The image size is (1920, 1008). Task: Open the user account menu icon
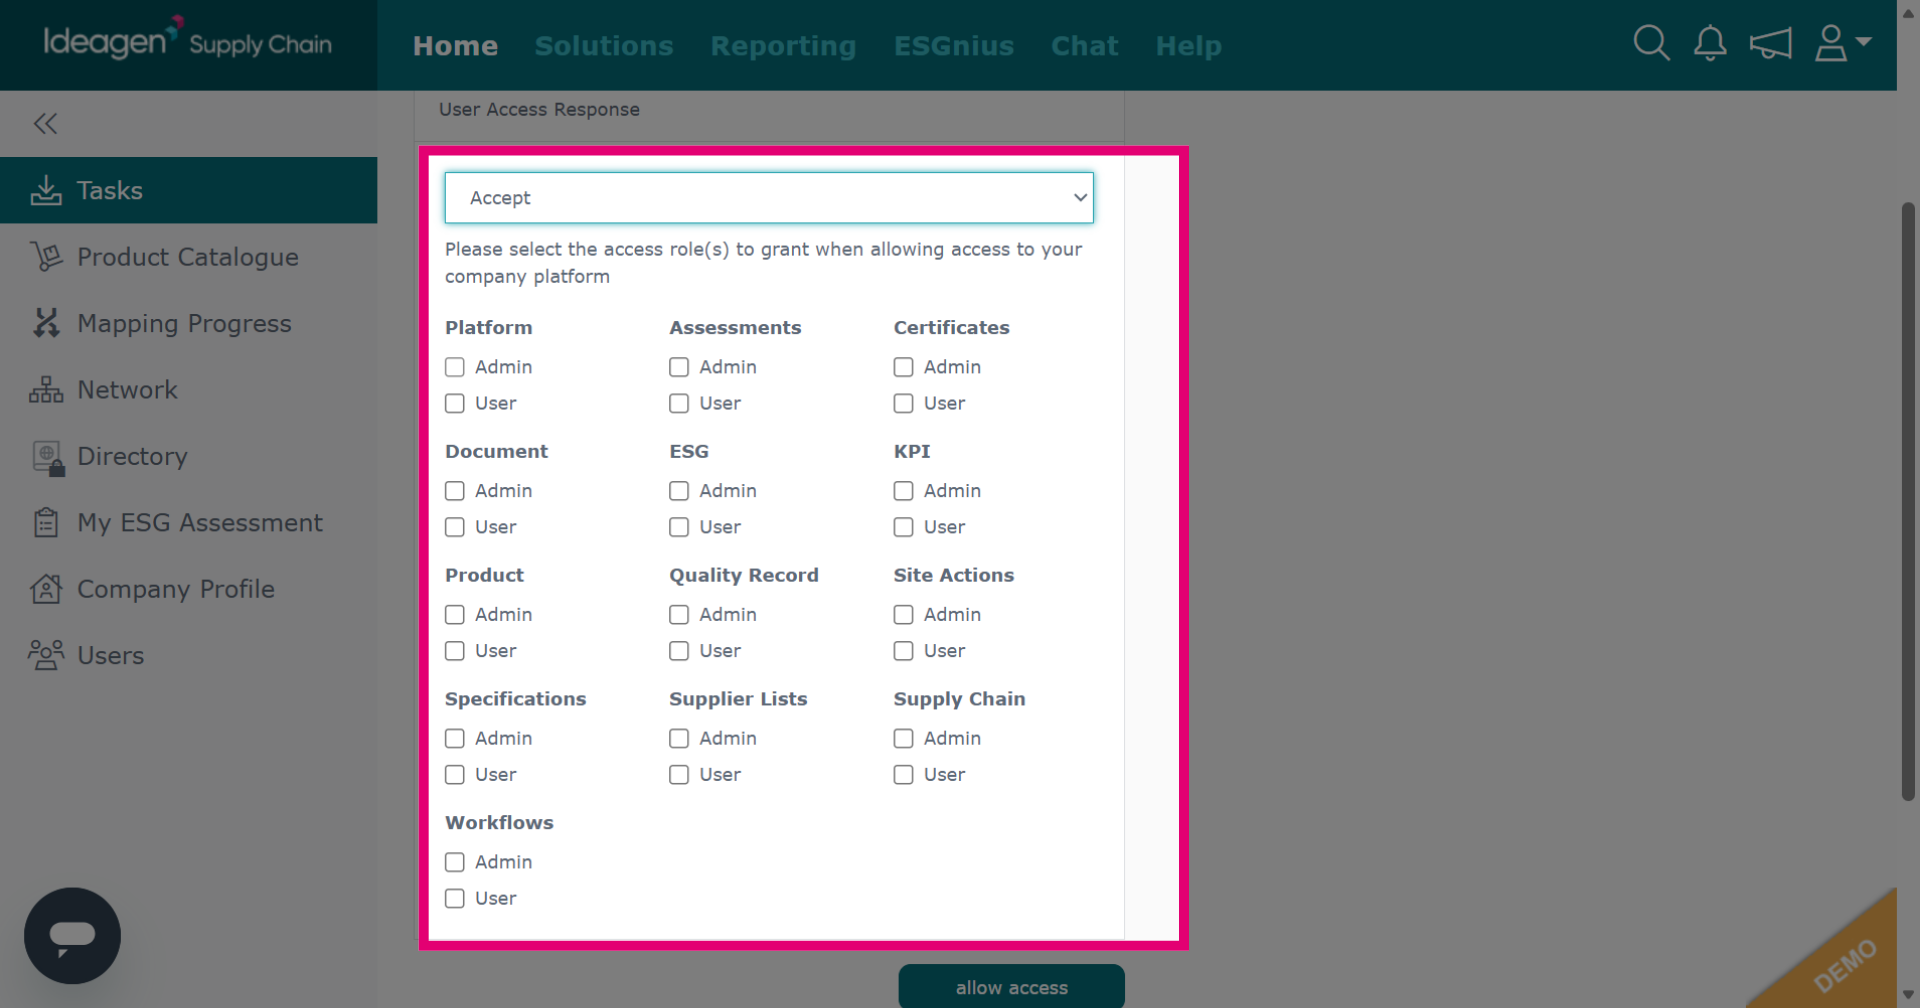coord(1842,43)
